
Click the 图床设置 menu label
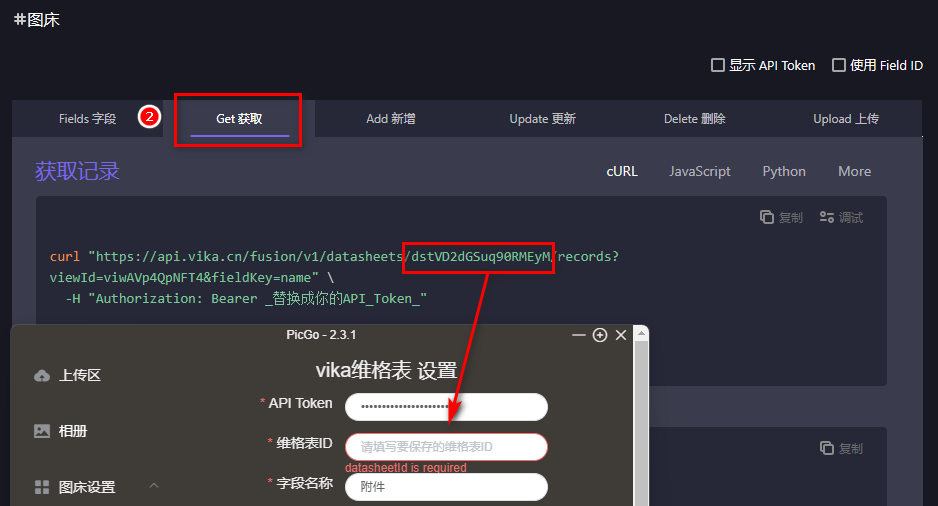click(x=87, y=487)
